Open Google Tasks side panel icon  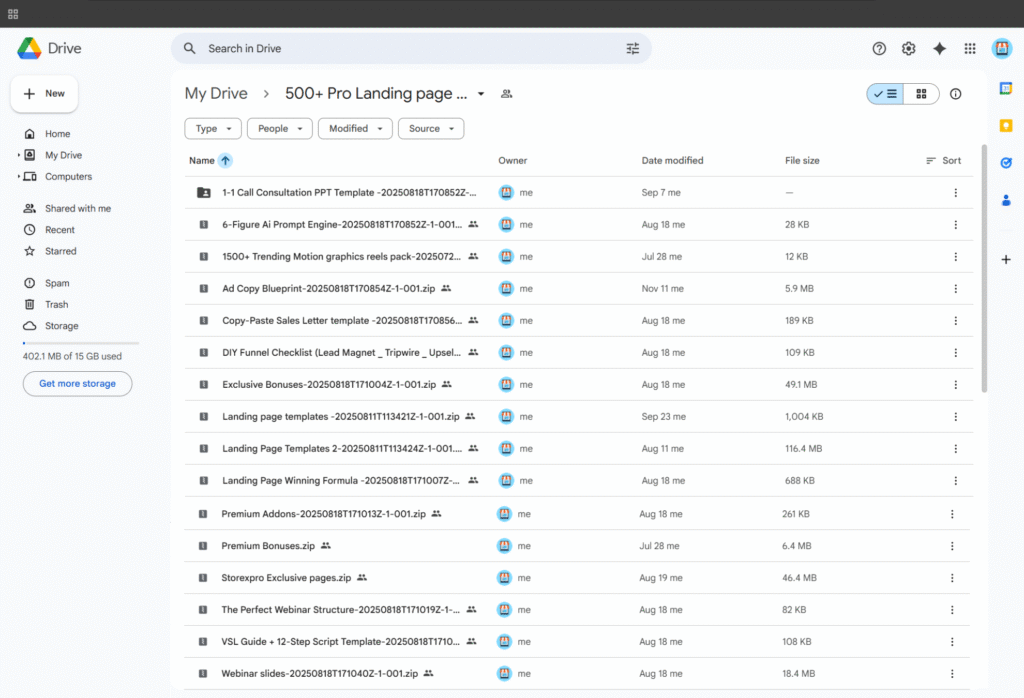pos(1006,162)
